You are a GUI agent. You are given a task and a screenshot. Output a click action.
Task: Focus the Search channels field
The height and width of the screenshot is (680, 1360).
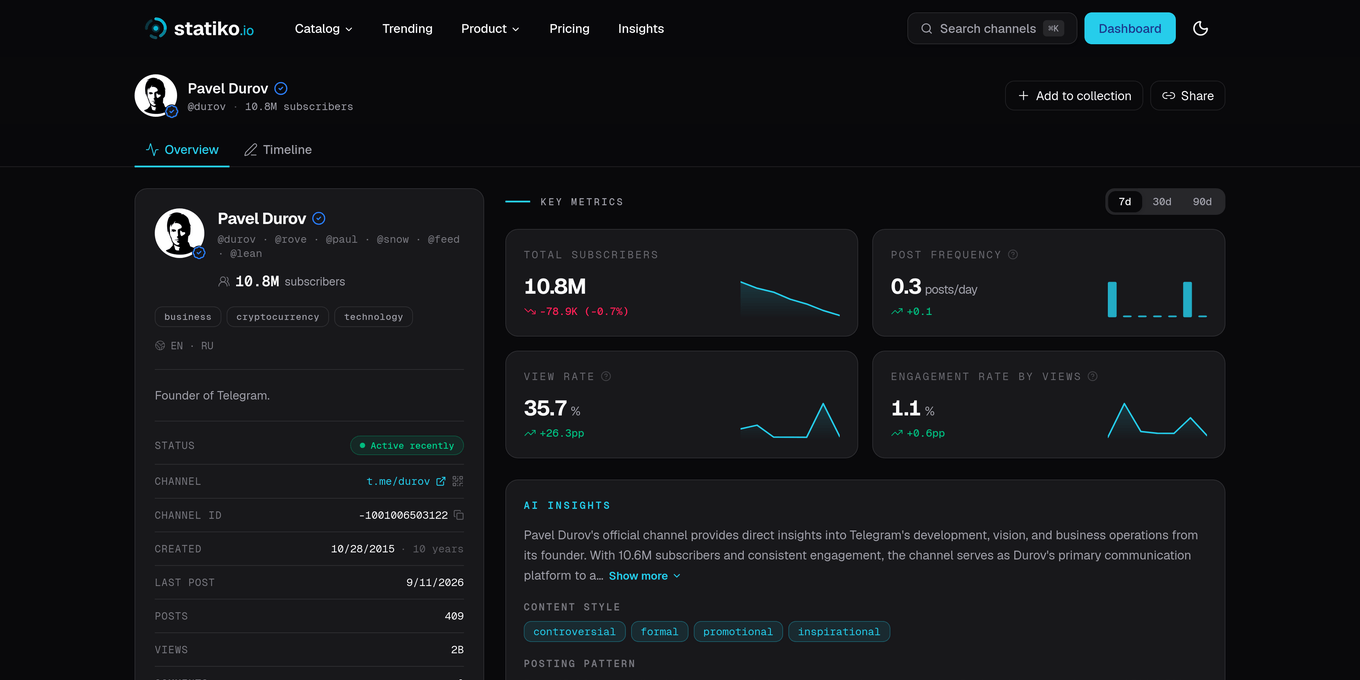(992, 28)
